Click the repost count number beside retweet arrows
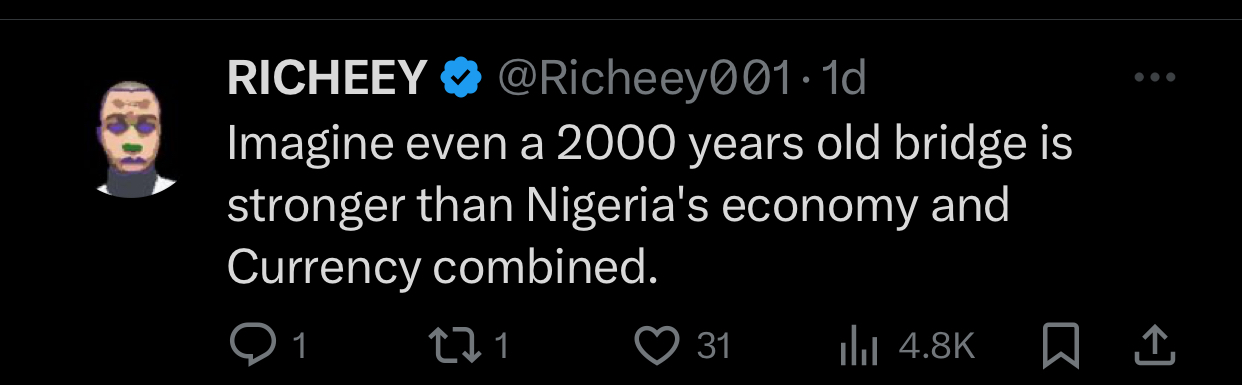 (502, 346)
